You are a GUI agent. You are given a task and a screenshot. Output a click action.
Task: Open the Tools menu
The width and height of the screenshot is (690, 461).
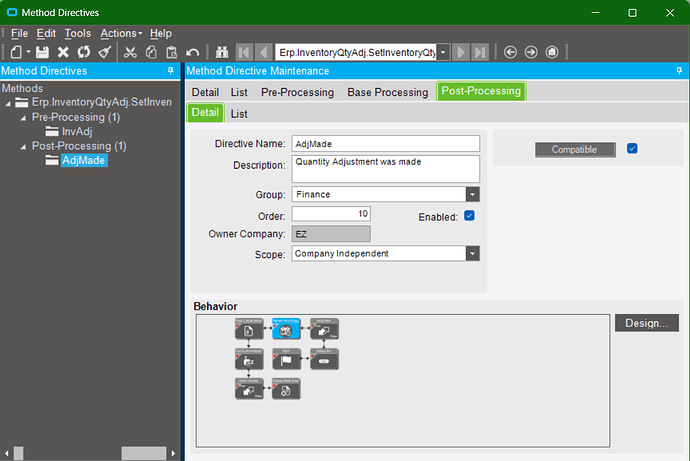tap(77, 33)
